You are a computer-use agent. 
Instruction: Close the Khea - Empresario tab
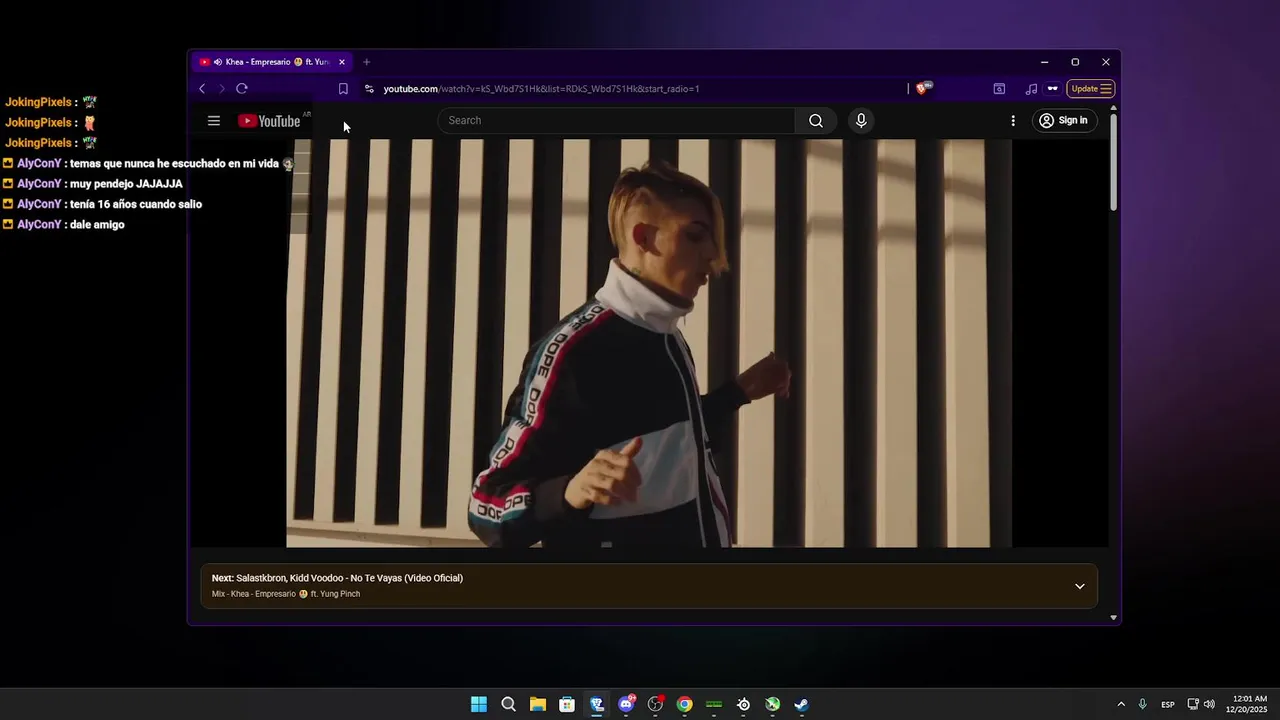[341, 62]
